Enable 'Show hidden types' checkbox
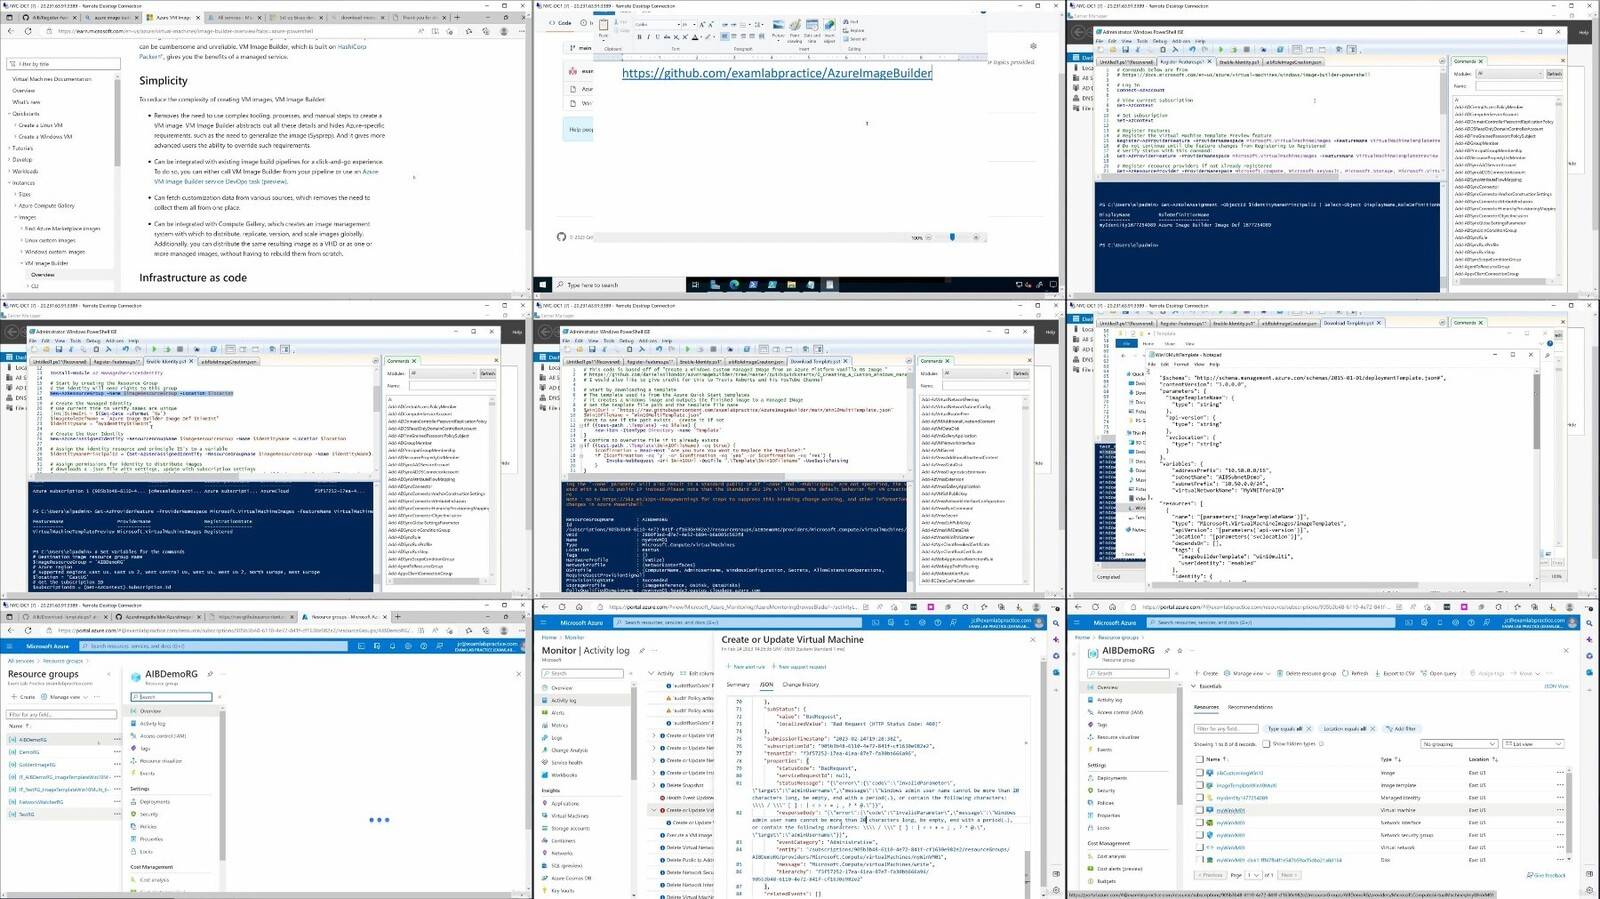The width and height of the screenshot is (1600, 899). tap(1266, 744)
